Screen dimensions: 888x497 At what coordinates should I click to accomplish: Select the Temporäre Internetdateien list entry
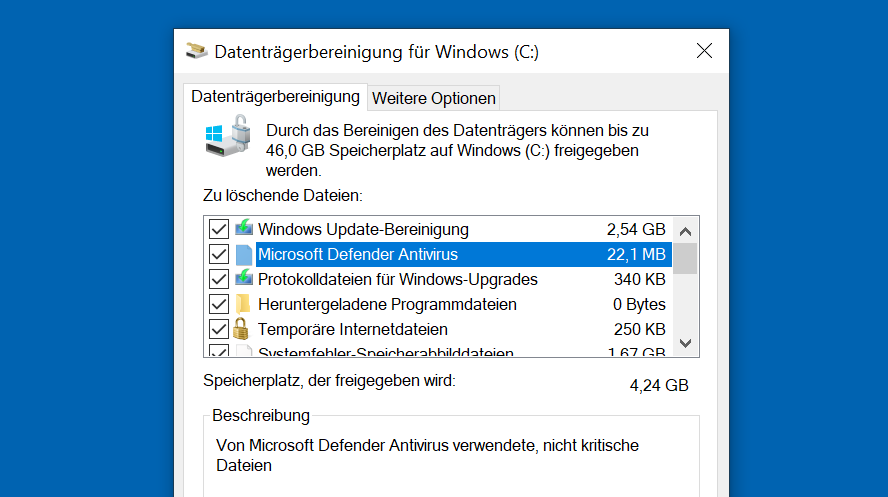(x=353, y=329)
